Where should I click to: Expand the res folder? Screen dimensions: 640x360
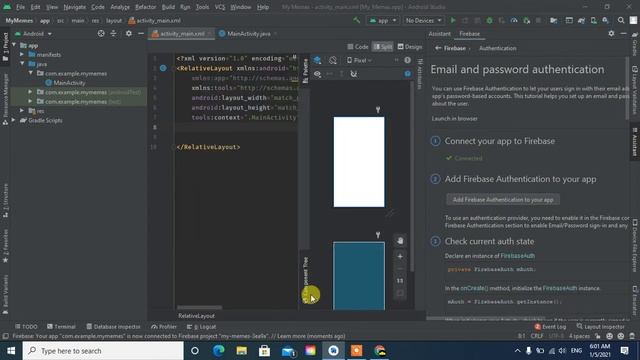tap(22, 111)
